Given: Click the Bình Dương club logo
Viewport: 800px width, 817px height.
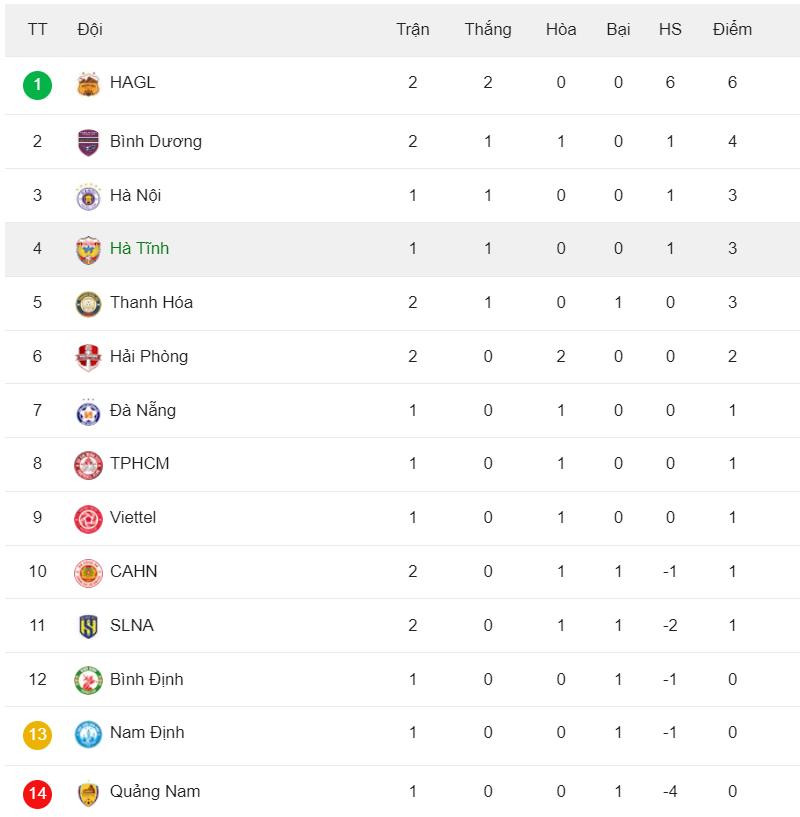Looking at the screenshot, I should pyautogui.click(x=89, y=142).
